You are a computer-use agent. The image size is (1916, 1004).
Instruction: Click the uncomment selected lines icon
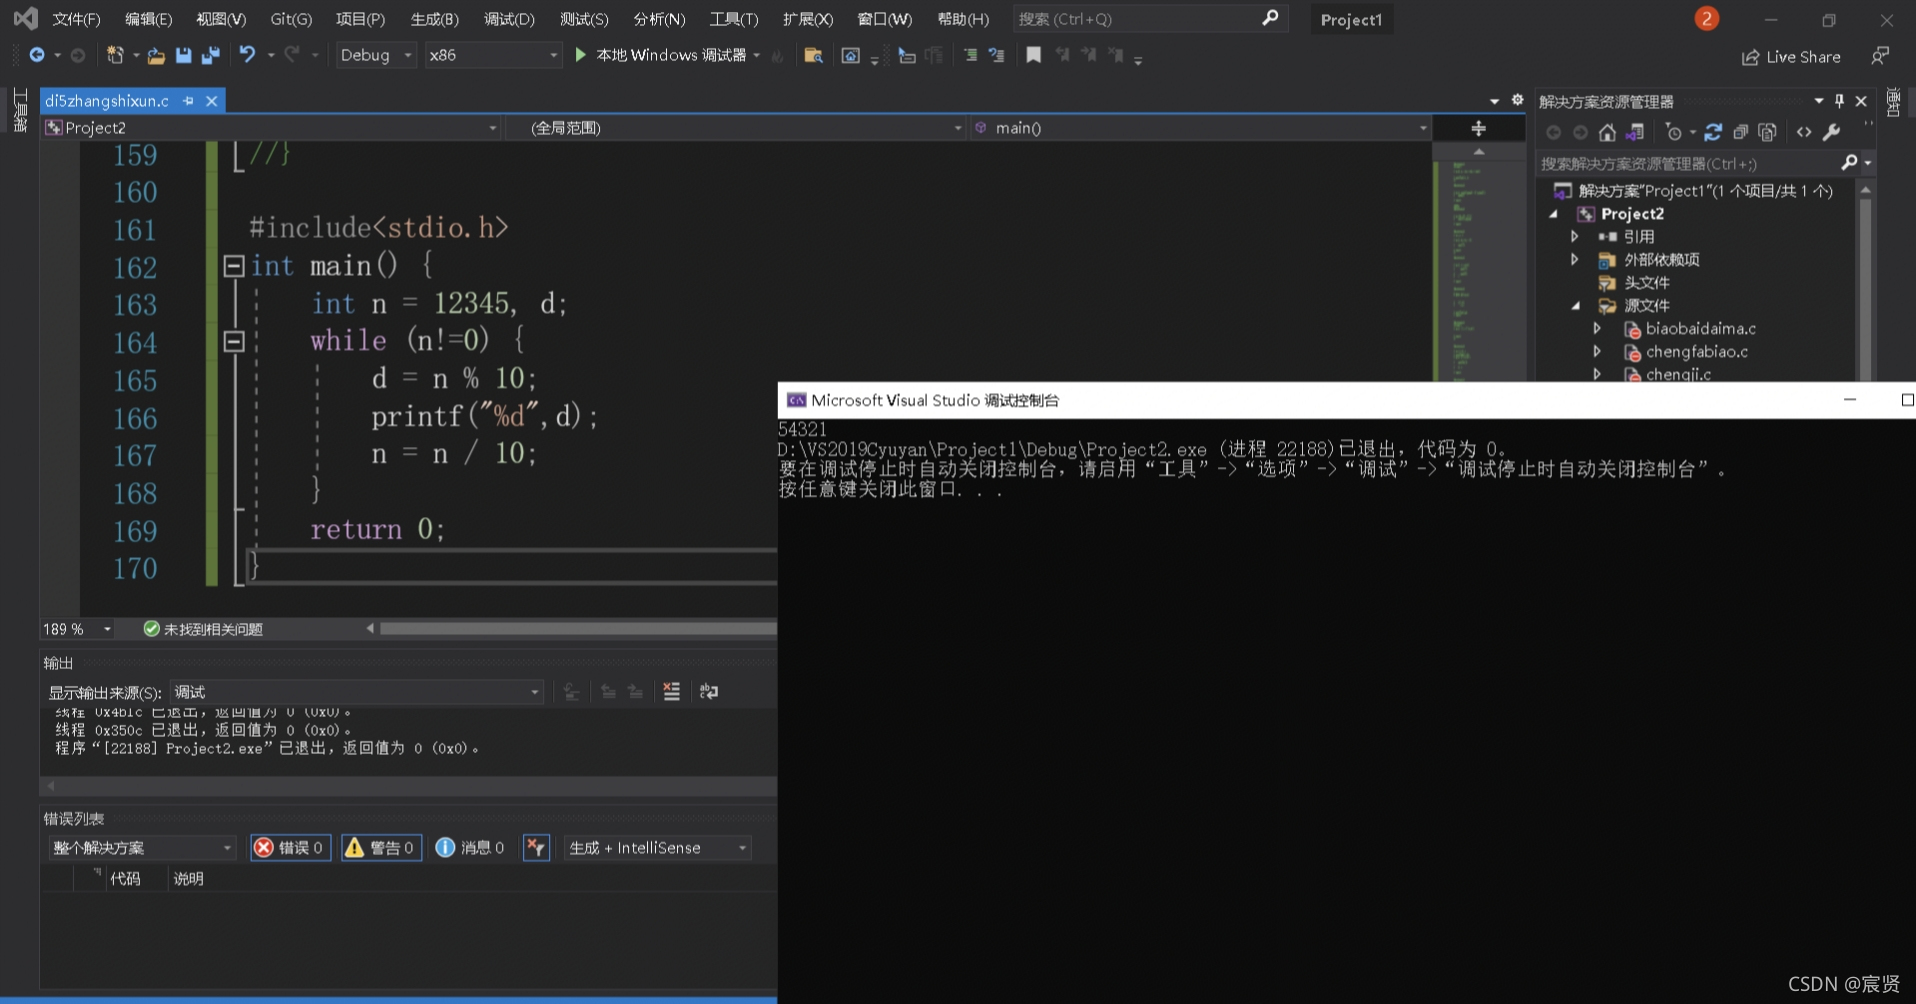pyautogui.click(x=997, y=56)
